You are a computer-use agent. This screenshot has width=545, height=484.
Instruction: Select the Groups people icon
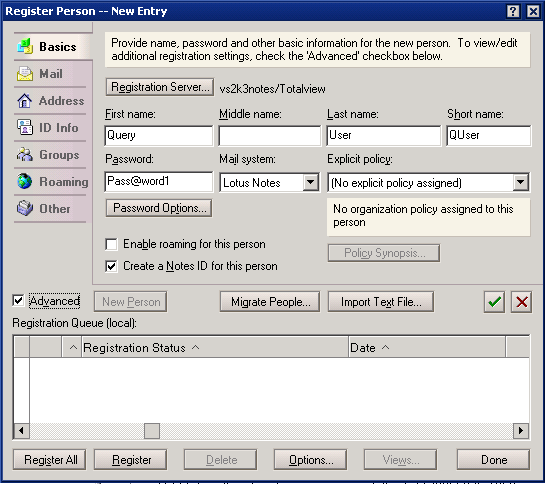tap(25, 154)
